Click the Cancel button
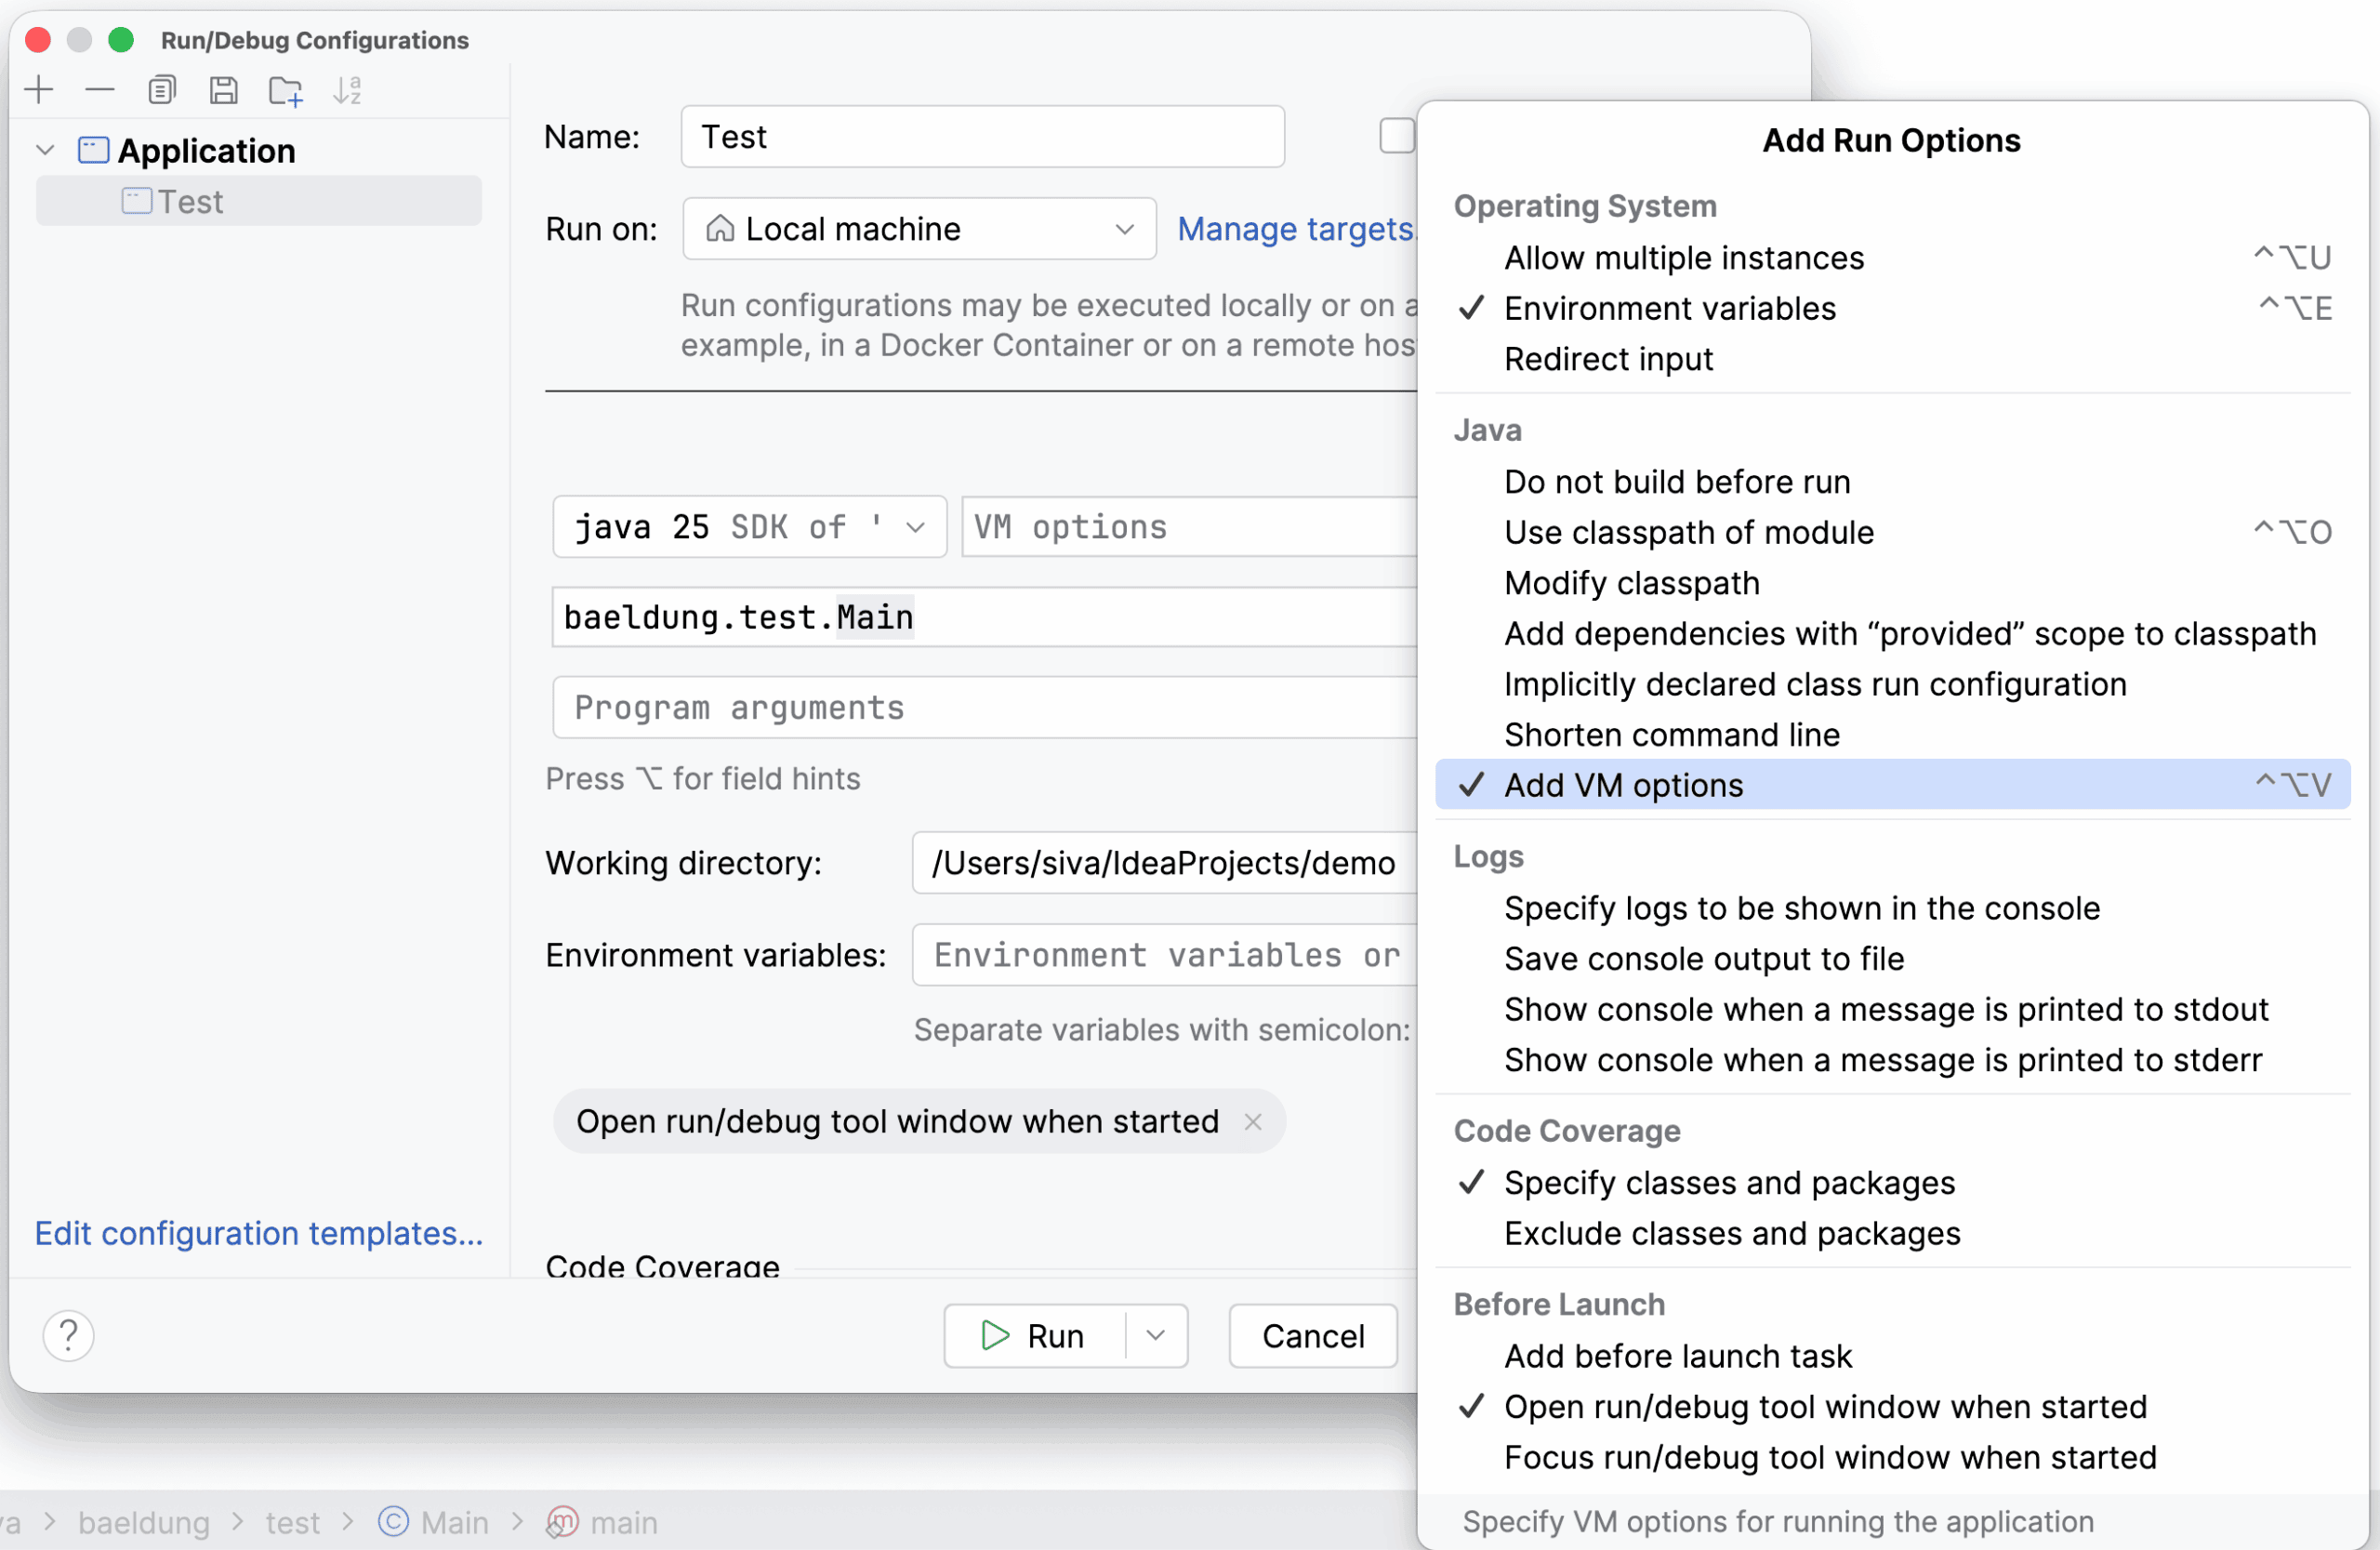The image size is (2380, 1550). pyautogui.click(x=1312, y=1336)
